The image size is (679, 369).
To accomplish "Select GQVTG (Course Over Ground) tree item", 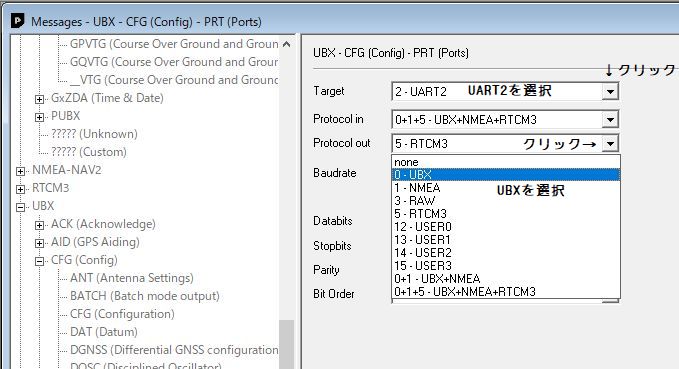I will (x=174, y=62).
